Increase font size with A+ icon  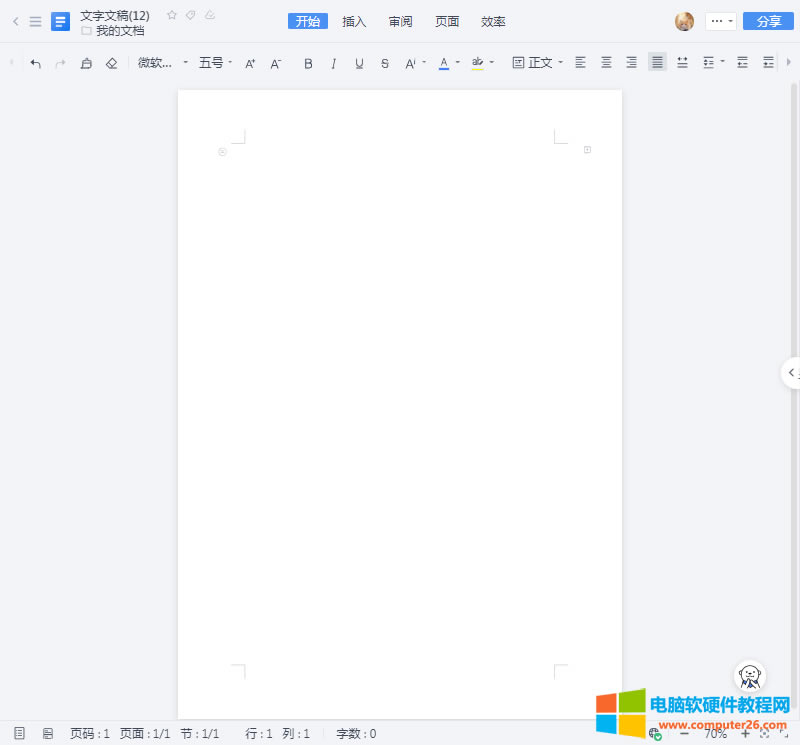(250, 63)
